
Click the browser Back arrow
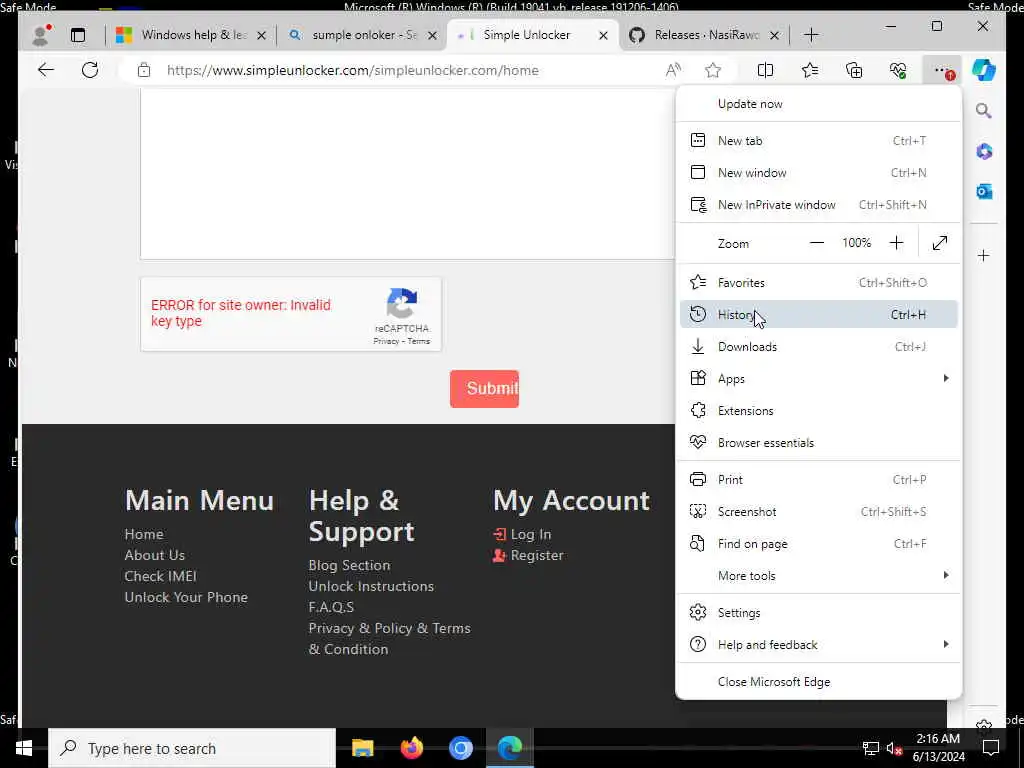pyautogui.click(x=46, y=70)
